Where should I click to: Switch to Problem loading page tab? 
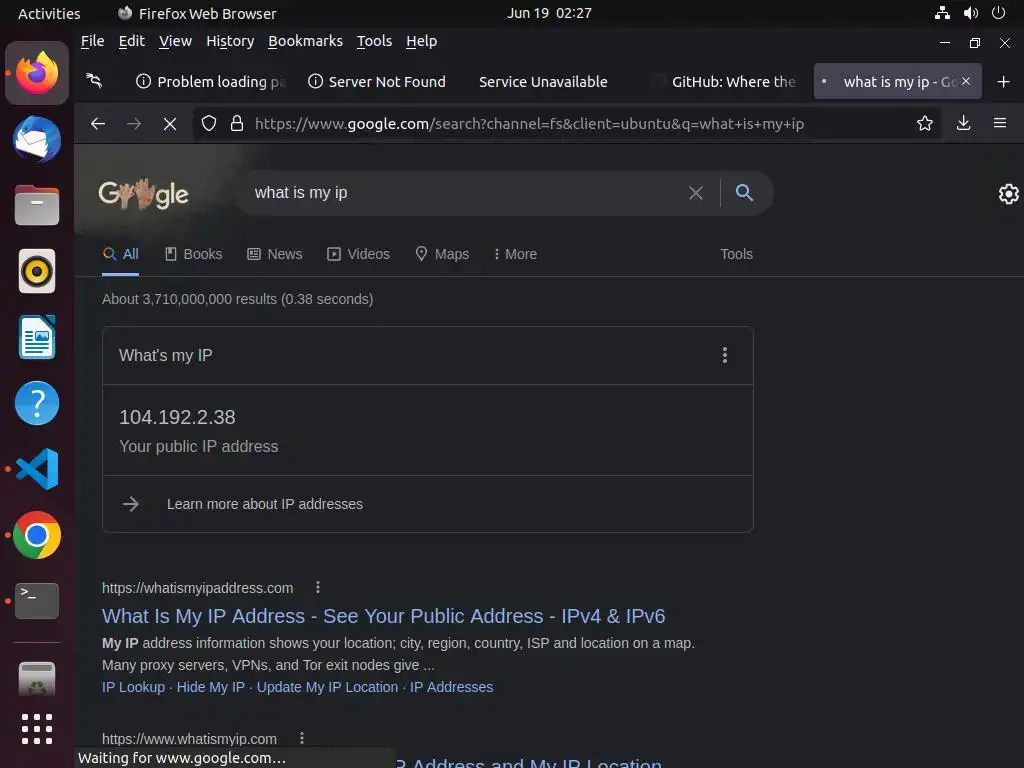coord(209,82)
